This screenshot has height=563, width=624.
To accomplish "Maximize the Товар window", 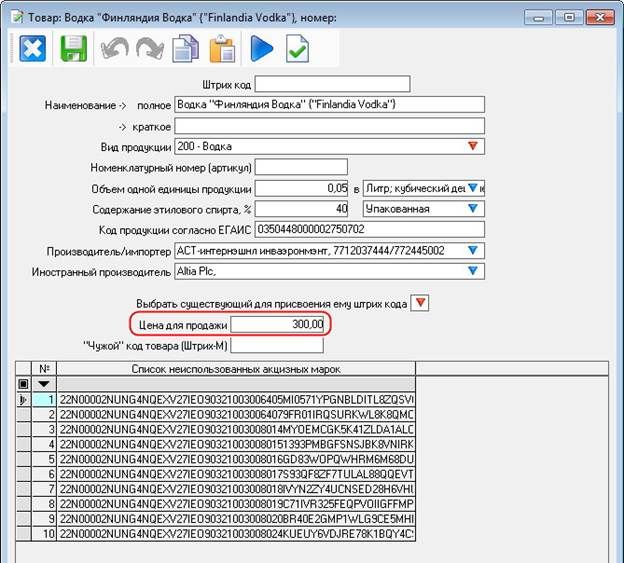I will [569, 18].
